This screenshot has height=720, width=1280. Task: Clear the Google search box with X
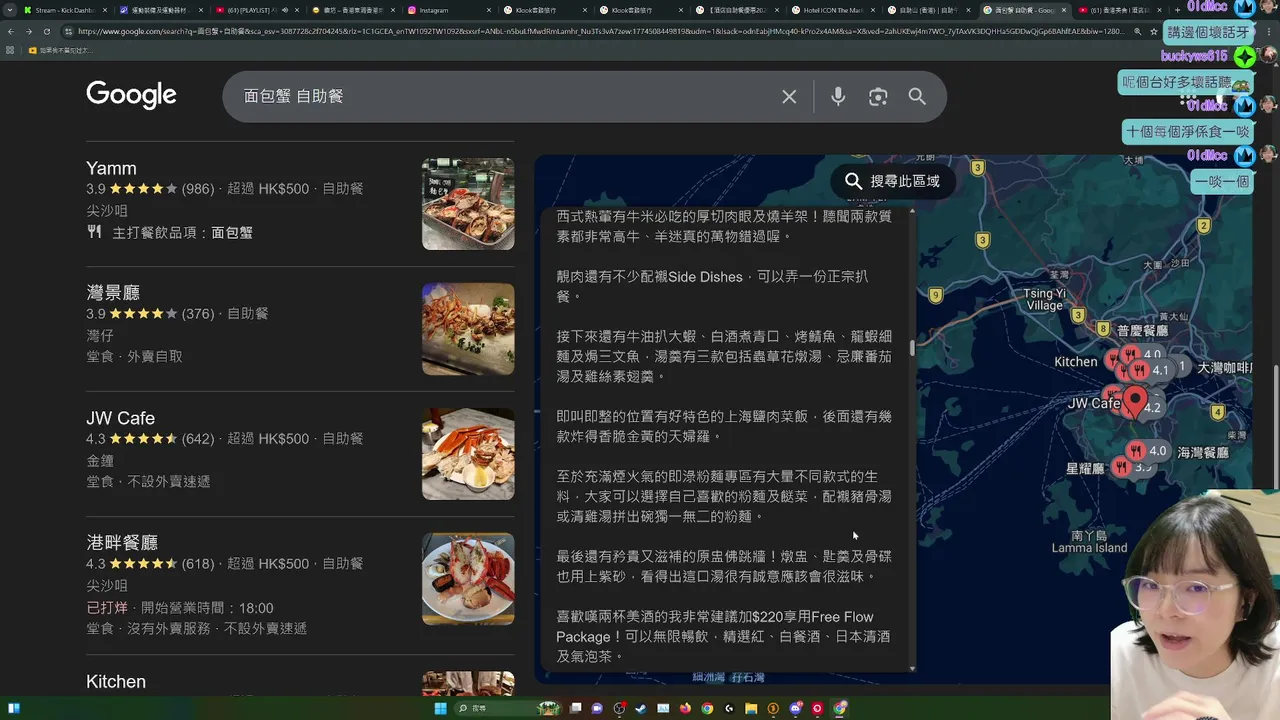pyautogui.click(x=789, y=97)
